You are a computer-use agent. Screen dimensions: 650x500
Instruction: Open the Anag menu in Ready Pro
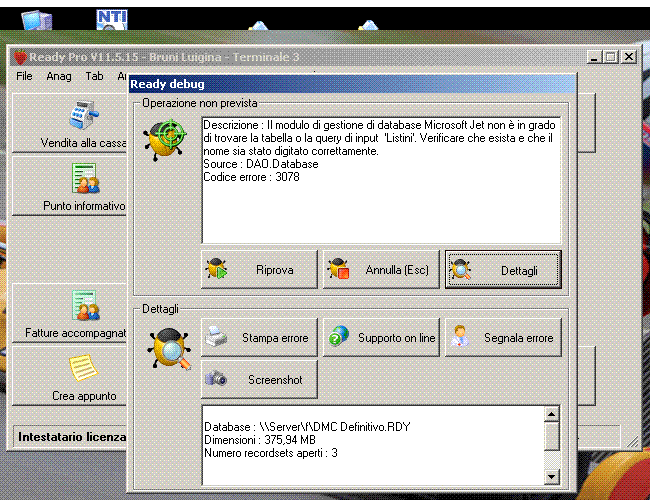coord(59,76)
